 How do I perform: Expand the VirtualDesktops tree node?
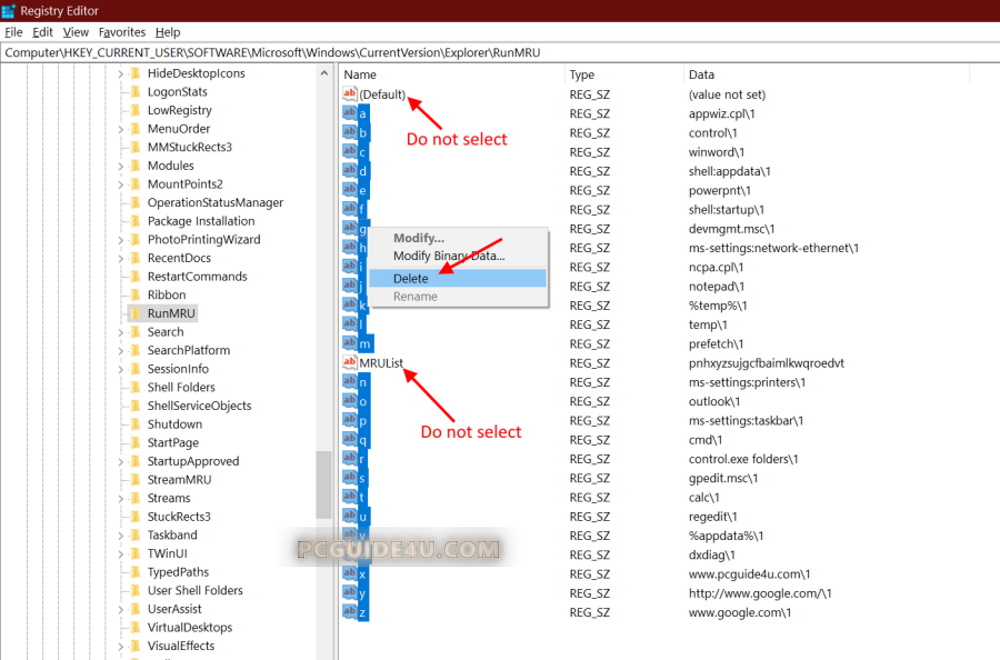[x=120, y=627]
